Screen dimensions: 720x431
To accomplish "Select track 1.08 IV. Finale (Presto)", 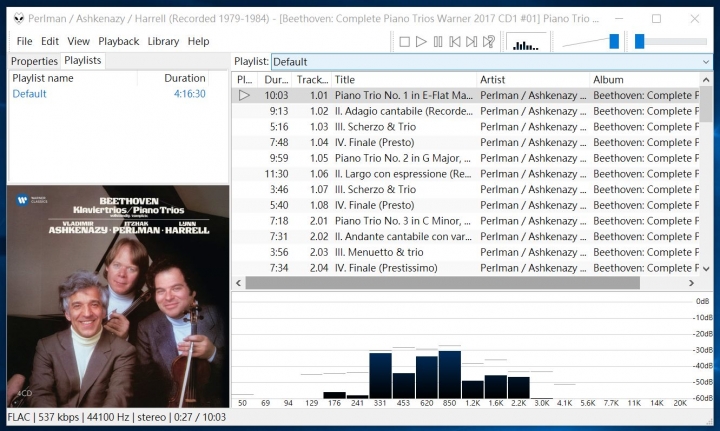I will [466, 205].
